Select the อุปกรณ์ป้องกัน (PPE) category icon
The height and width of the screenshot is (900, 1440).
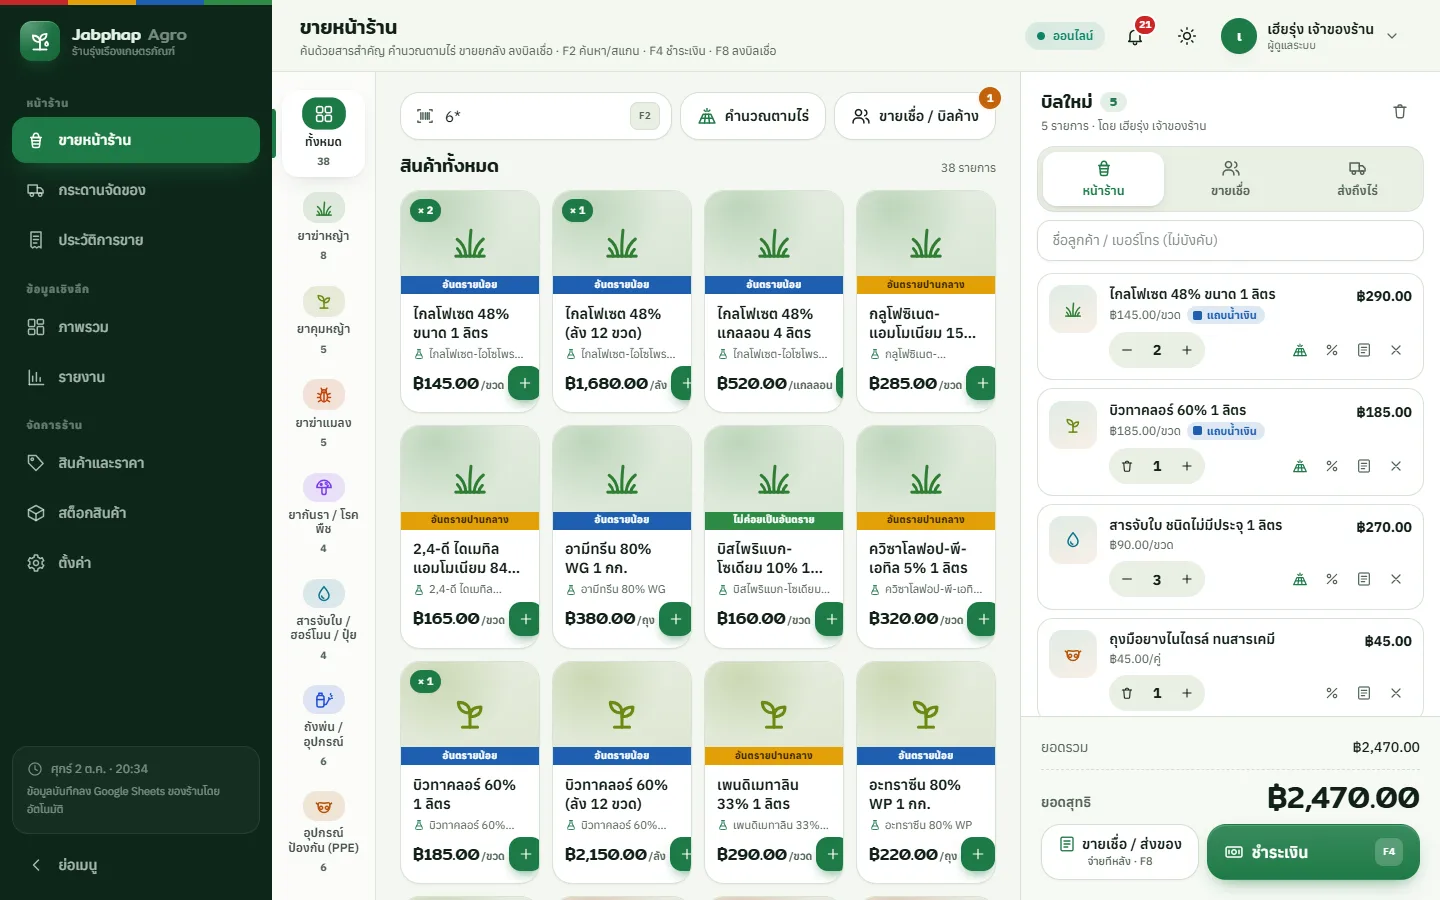click(x=323, y=806)
